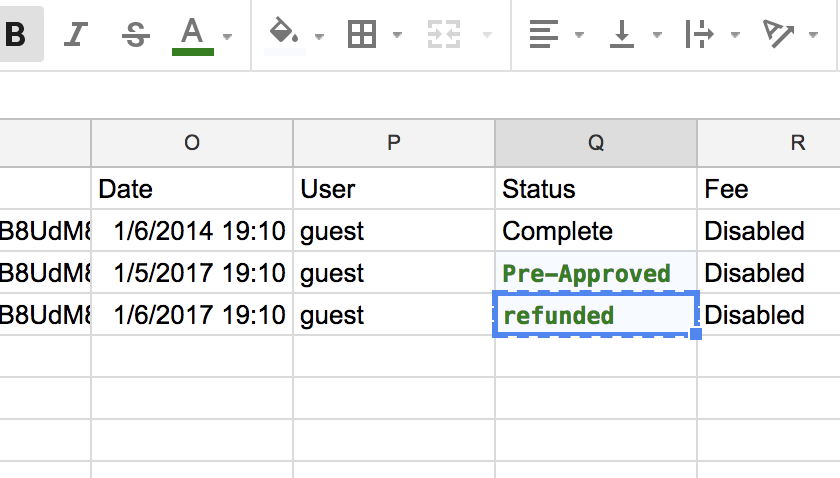The height and width of the screenshot is (478, 840).
Task: Click the borders icon
Action: (362, 35)
